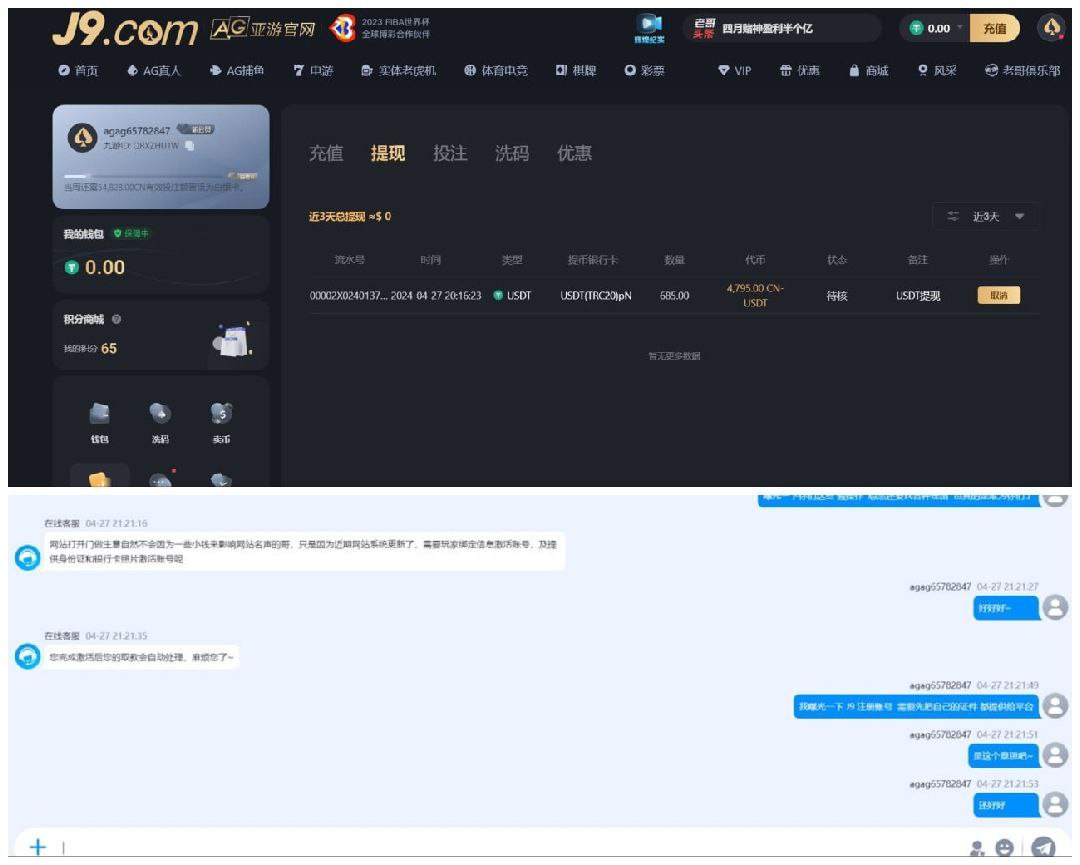Click the plus attachment icon in chat
Viewport: 1080px width, 865px height.
point(37,847)
